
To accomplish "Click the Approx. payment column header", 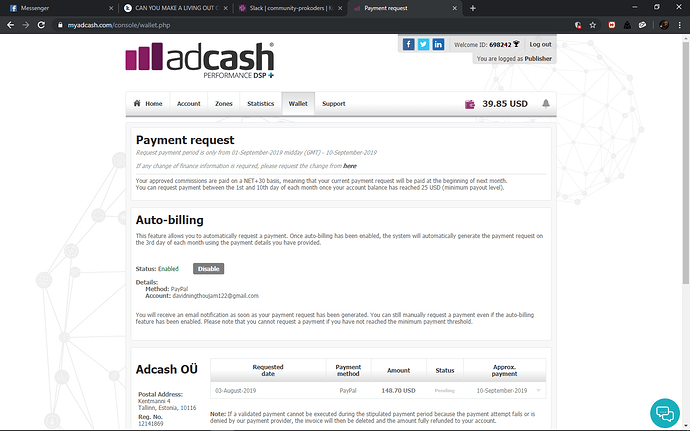I will click(504, 370).
